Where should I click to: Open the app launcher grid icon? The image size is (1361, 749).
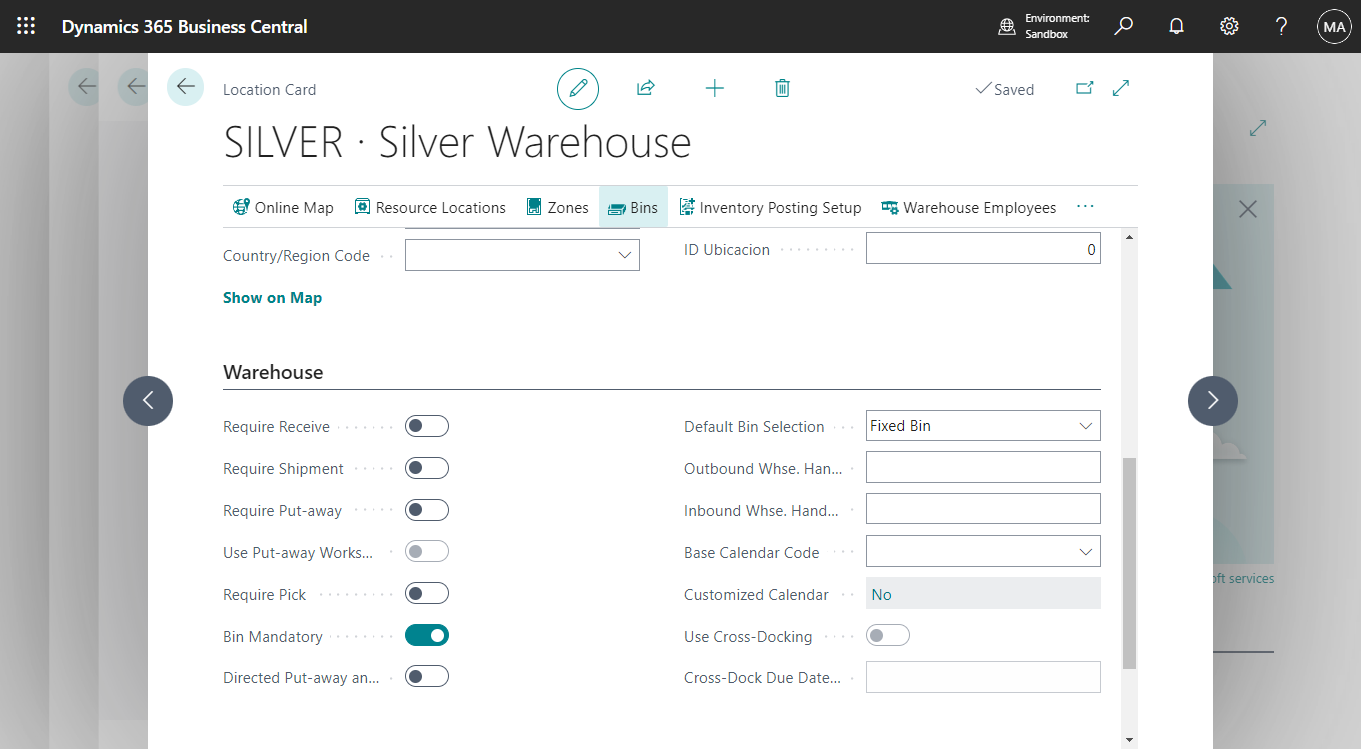pos(26,27)
